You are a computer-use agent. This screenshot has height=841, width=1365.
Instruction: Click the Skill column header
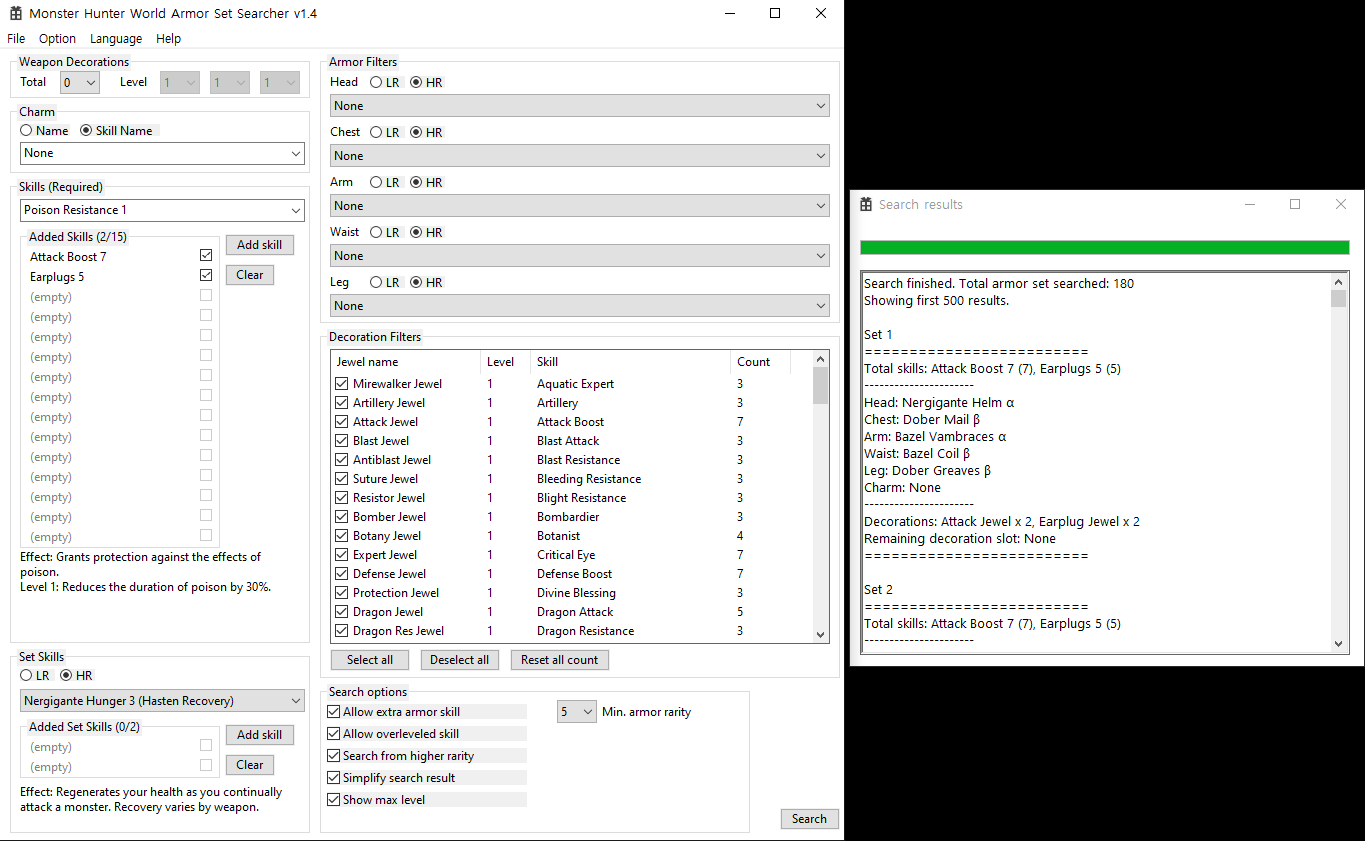[631, 362]
